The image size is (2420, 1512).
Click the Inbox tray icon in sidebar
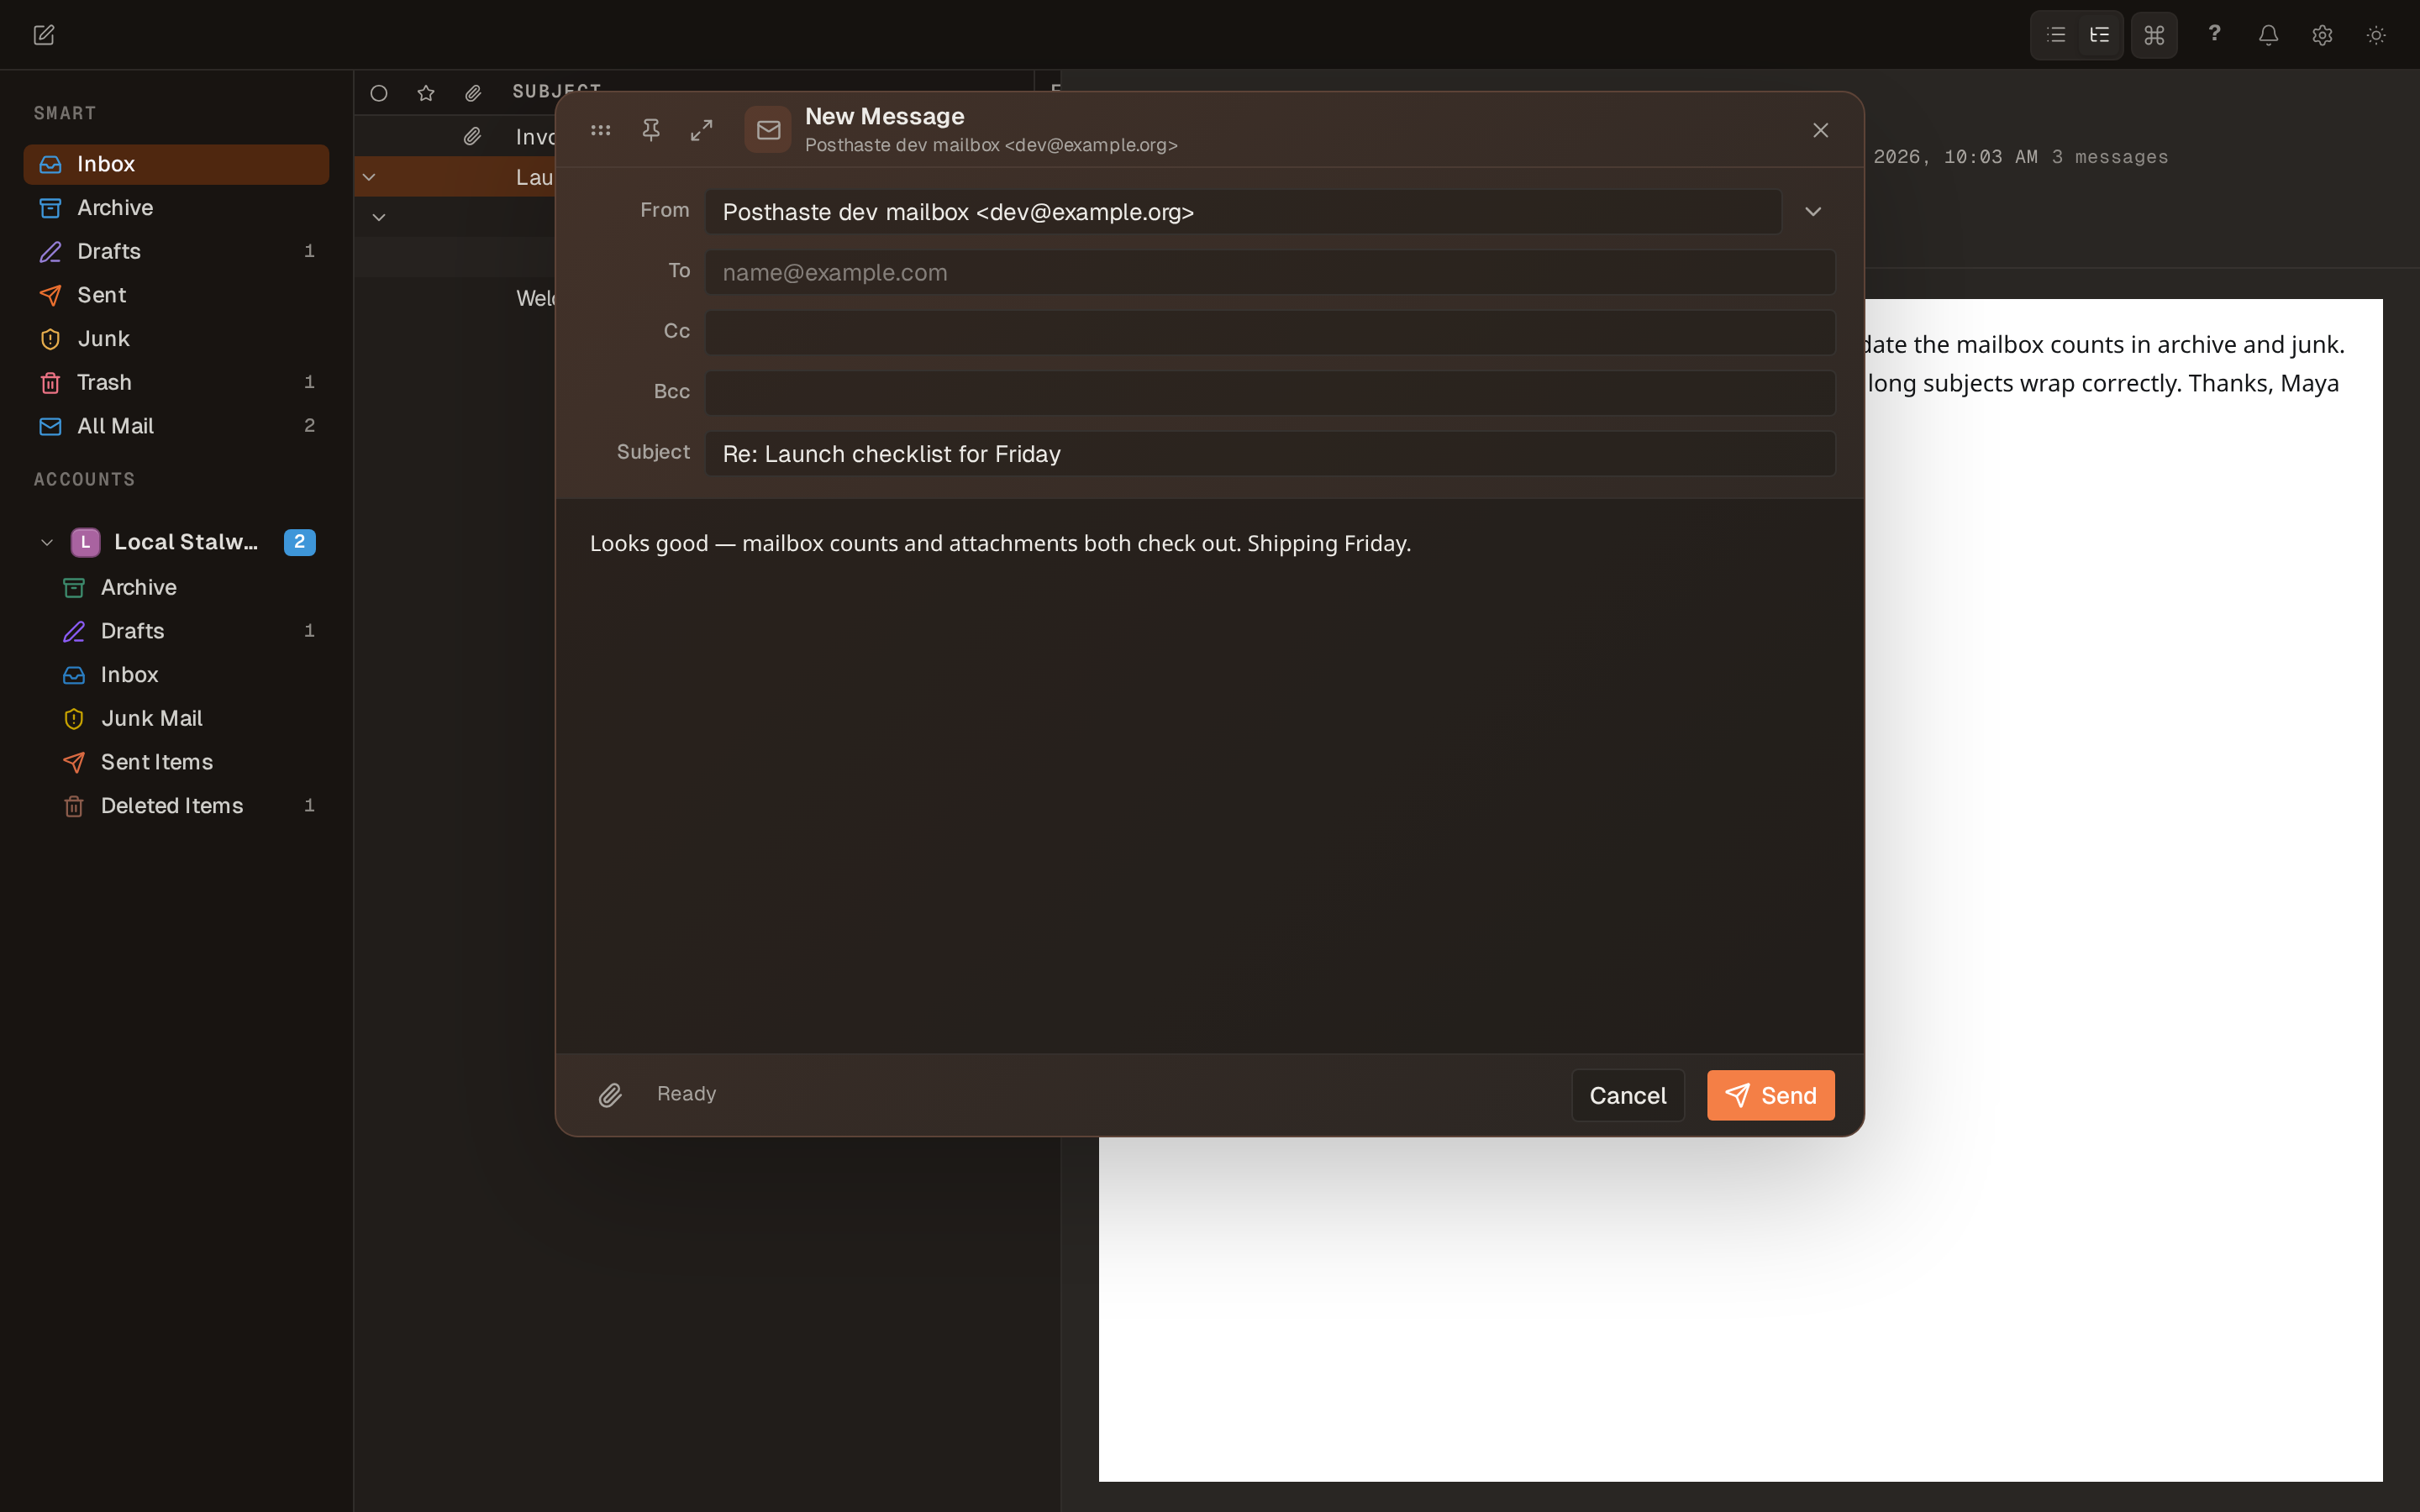(x=50, y=164)
